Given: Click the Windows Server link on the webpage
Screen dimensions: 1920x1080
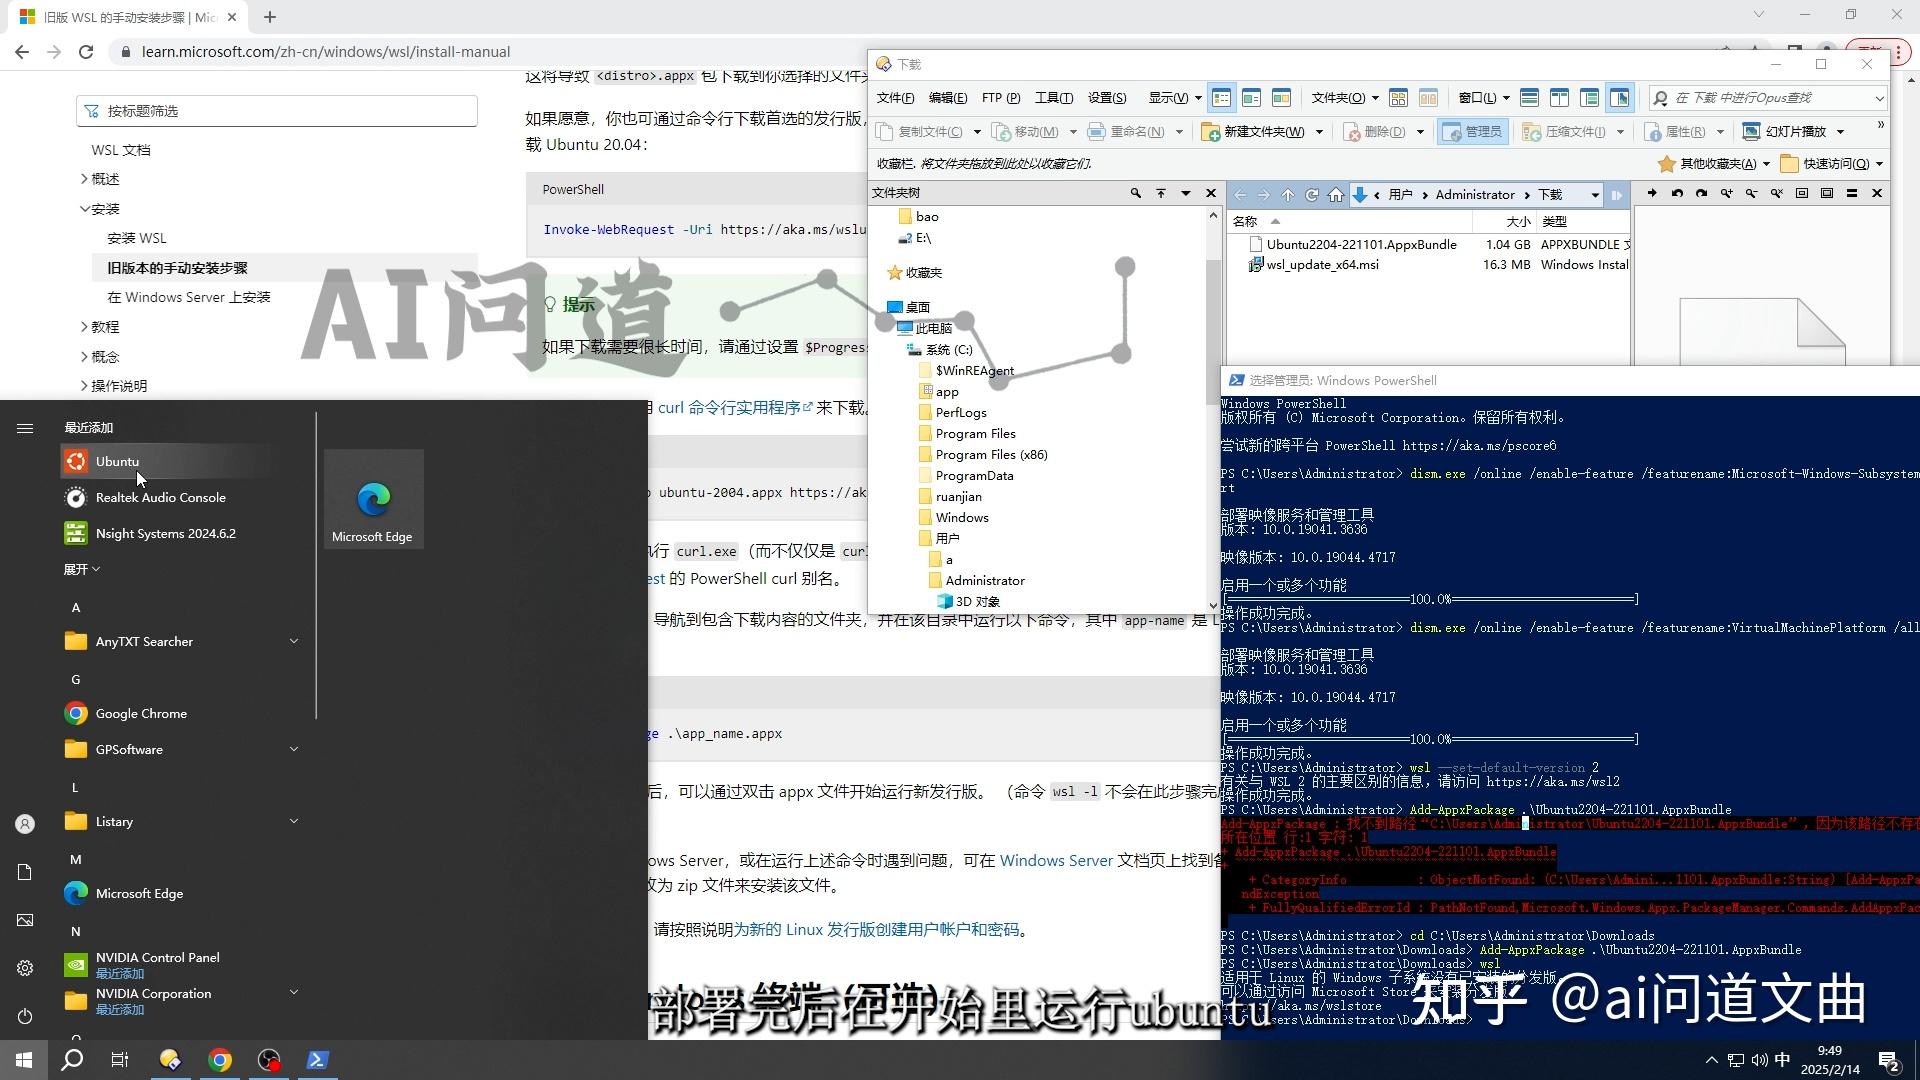Looking at the screenshot, I should pyautogui.click(x=1056, y=860).
